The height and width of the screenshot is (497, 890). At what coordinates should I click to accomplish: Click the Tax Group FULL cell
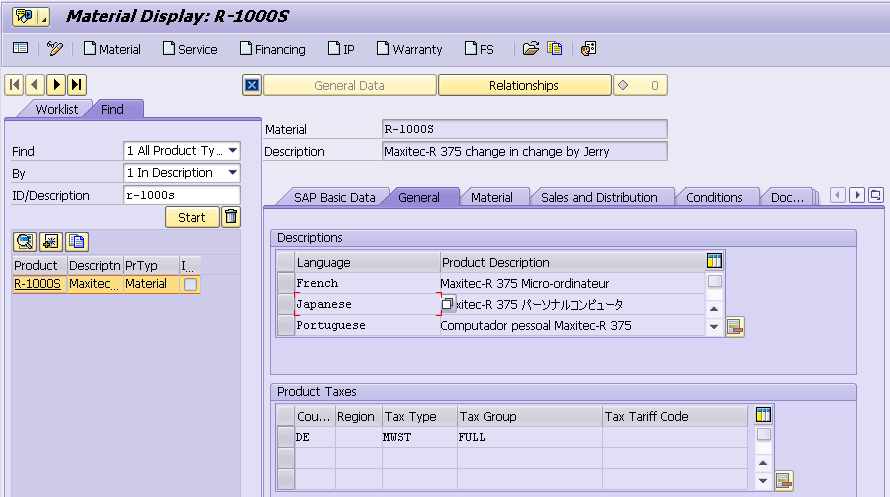pos(530,437)
